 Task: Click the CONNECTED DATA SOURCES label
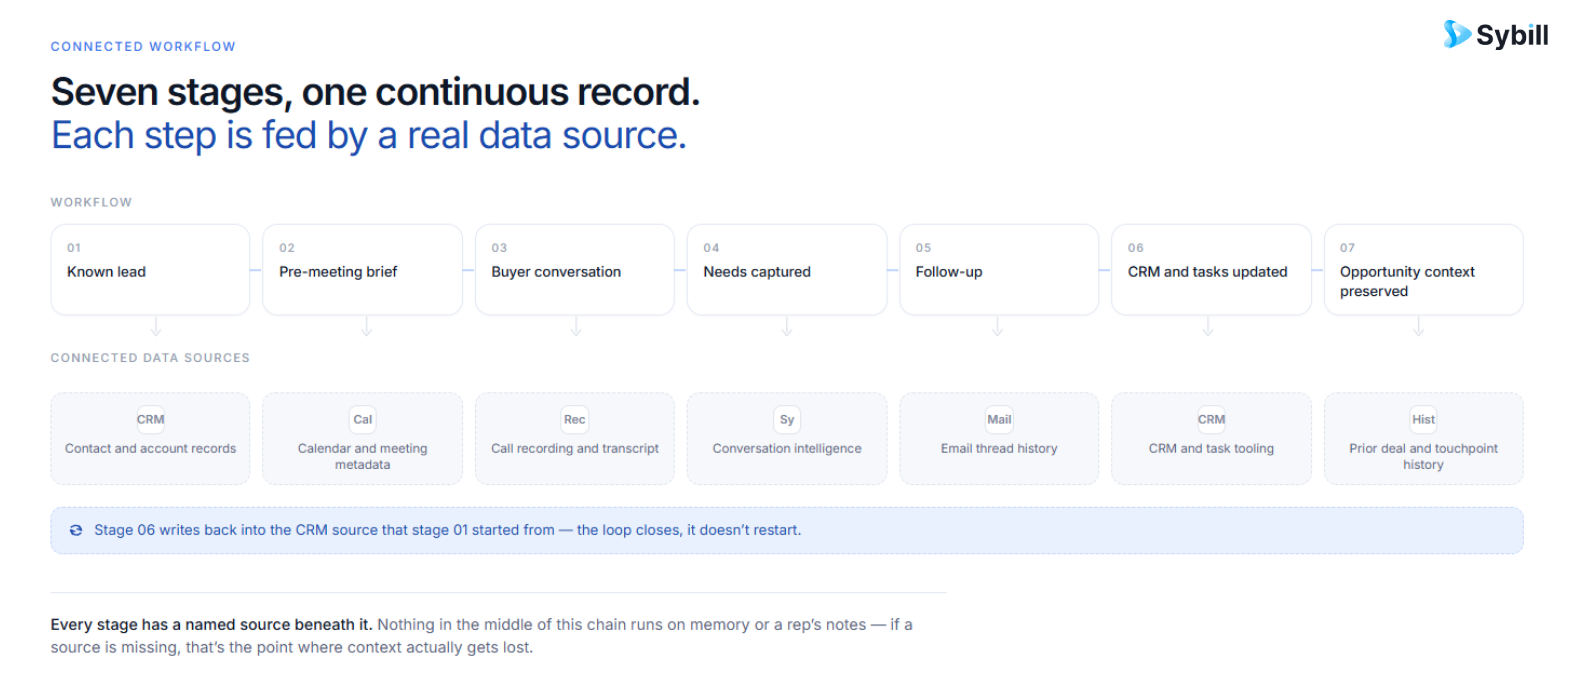click(150, 358)
